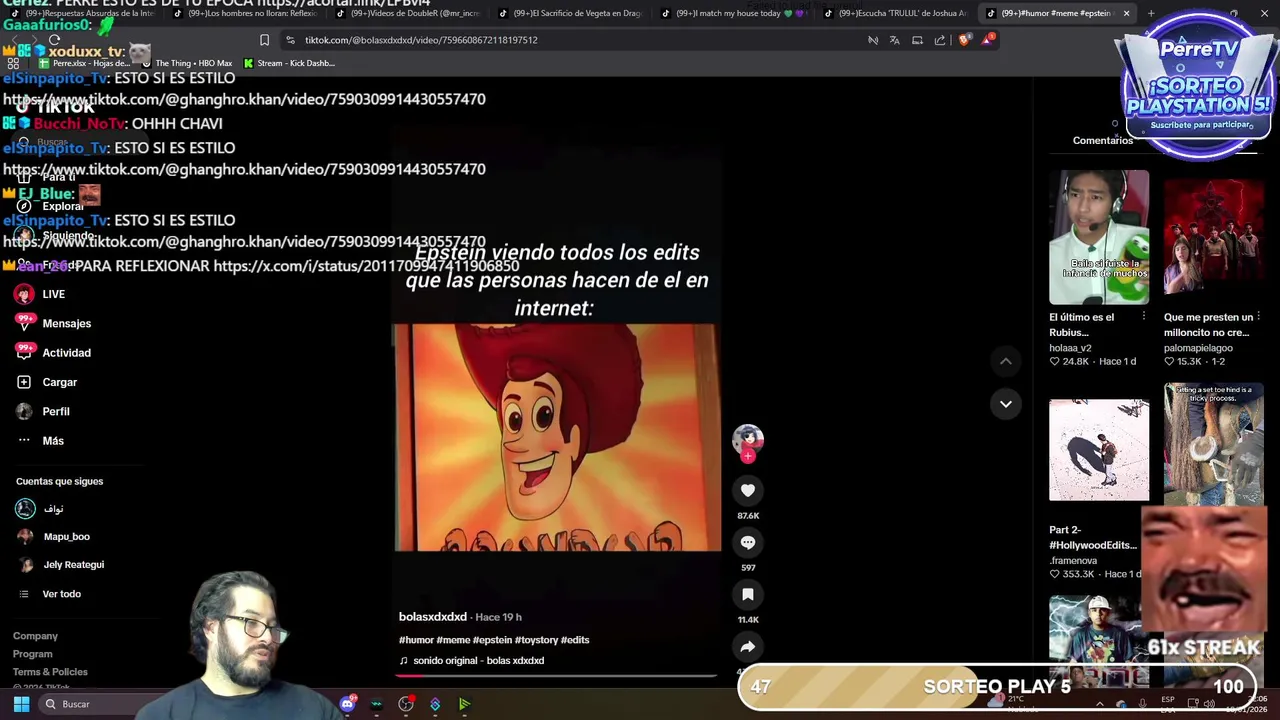Like the video with the heart icon

tap(747, 490)
